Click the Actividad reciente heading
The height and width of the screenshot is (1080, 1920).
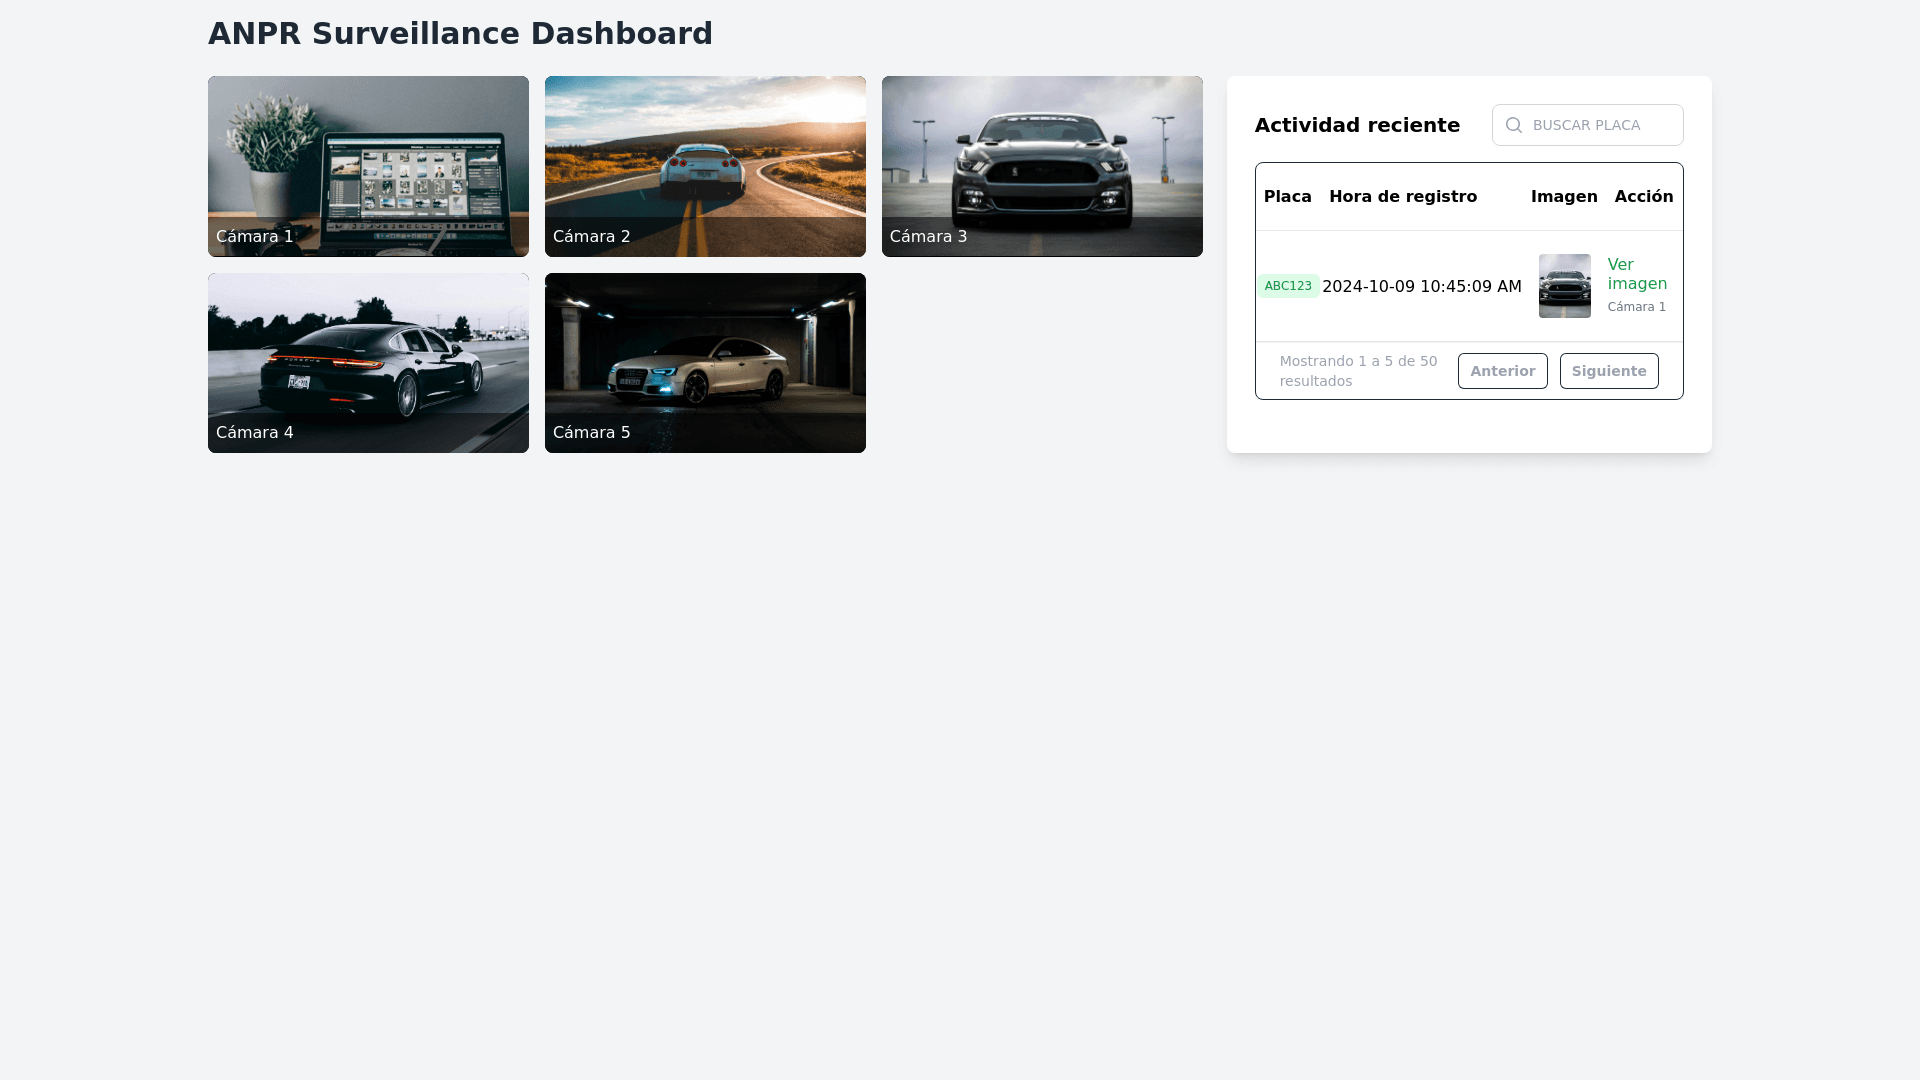coord(1357,124)
